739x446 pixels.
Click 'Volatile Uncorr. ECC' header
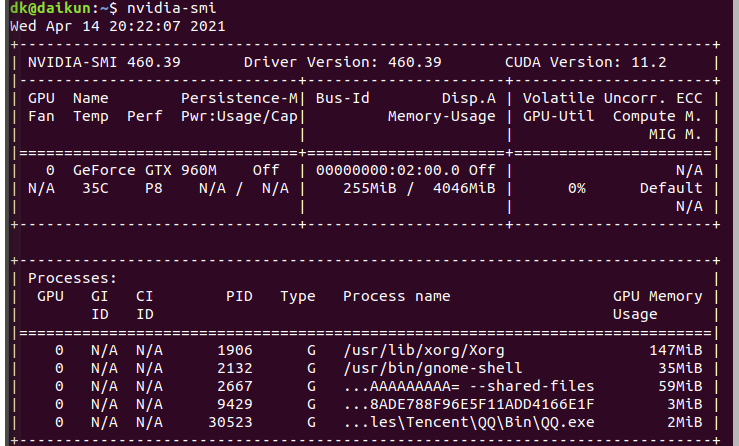(x=613, y=98)
